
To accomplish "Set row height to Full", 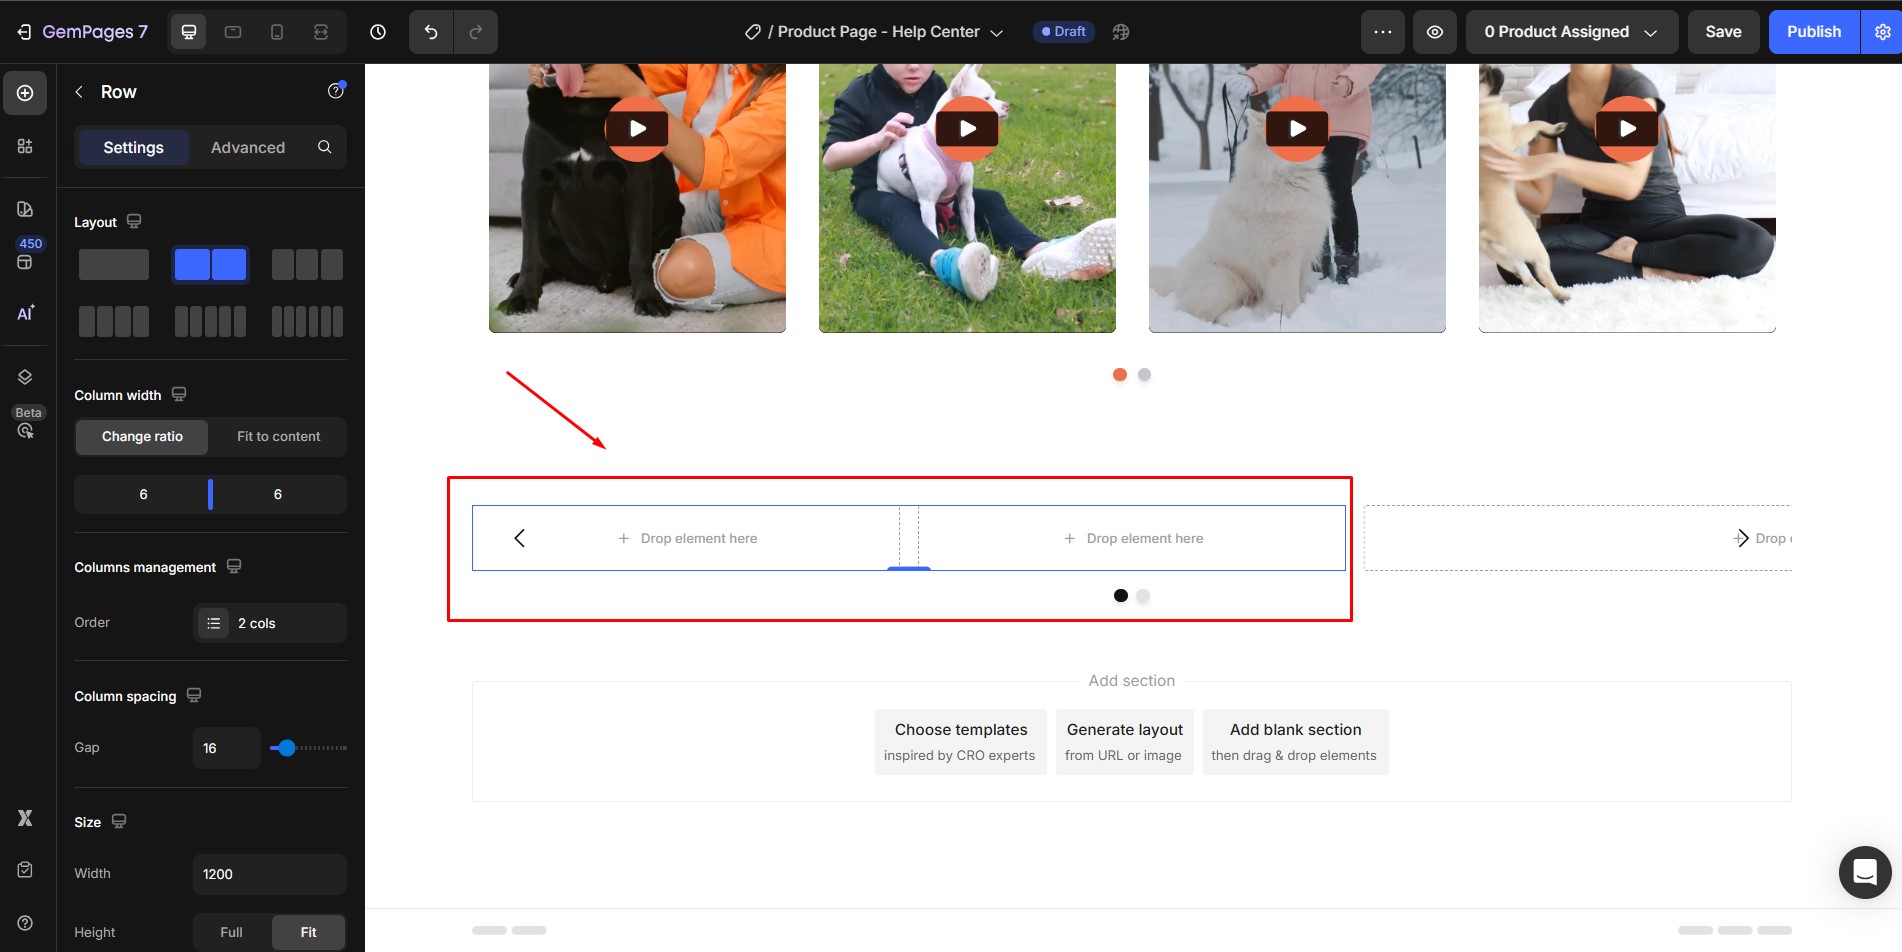I will click(x=231, y=932).
